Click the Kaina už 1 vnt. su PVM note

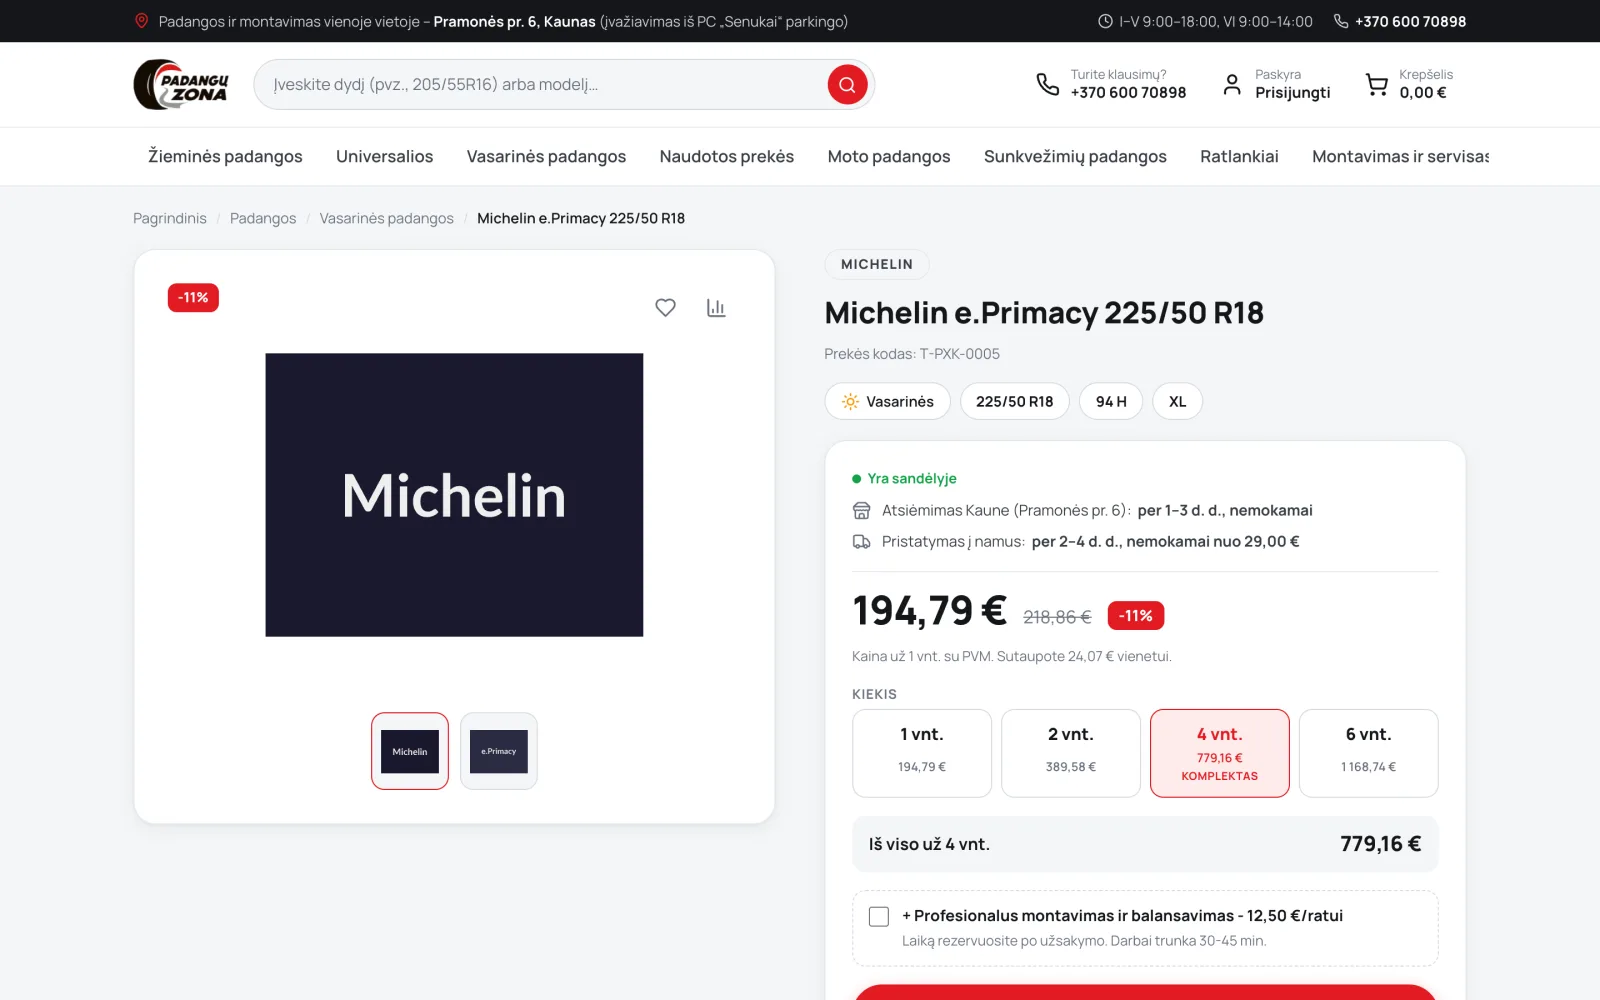click(1012, 657)
